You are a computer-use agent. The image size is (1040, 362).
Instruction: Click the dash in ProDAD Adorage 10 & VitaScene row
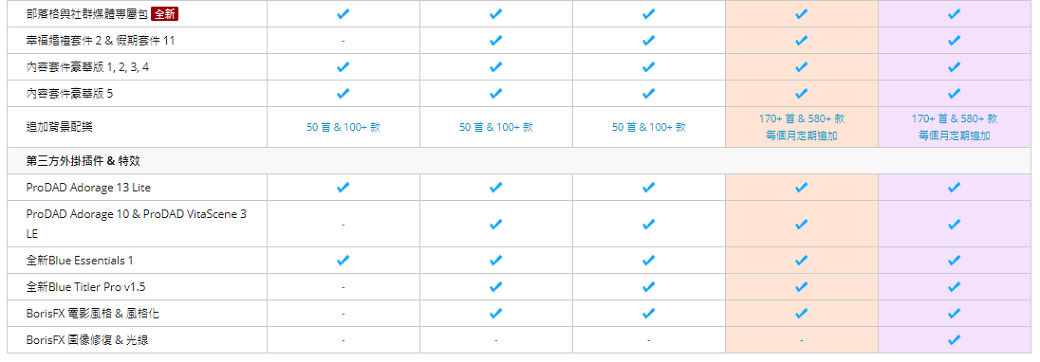pos(343,225)
